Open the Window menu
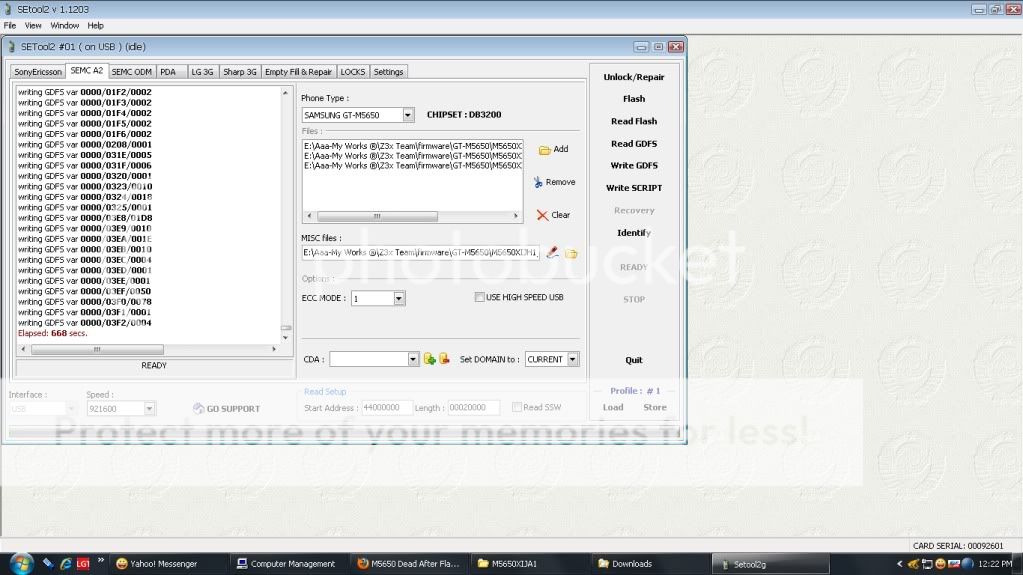Image resolution: width=1023 pixels, height=575 pixels. pyautogui.click(x=65, y=25)
